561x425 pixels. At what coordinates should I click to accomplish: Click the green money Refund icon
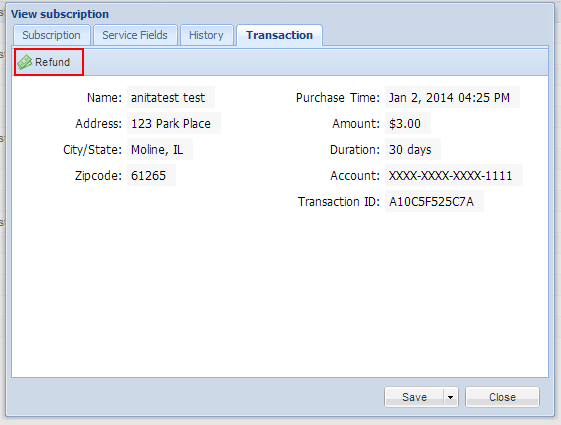(x=25, y=62)
